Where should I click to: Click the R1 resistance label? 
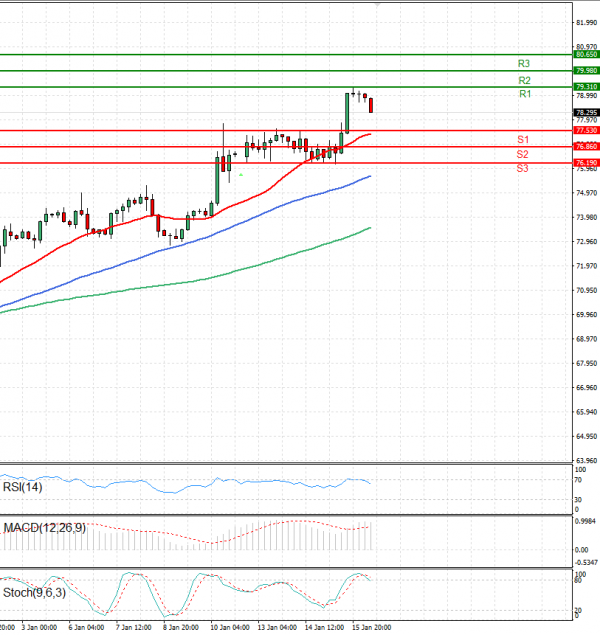(x=524, y=94)
